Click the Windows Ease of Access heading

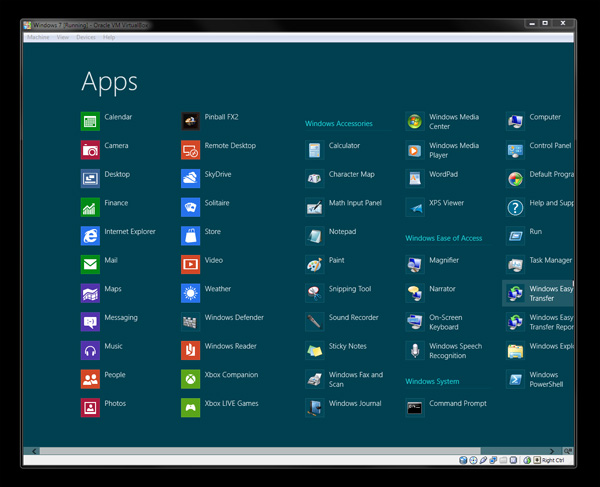coord(443,238)
